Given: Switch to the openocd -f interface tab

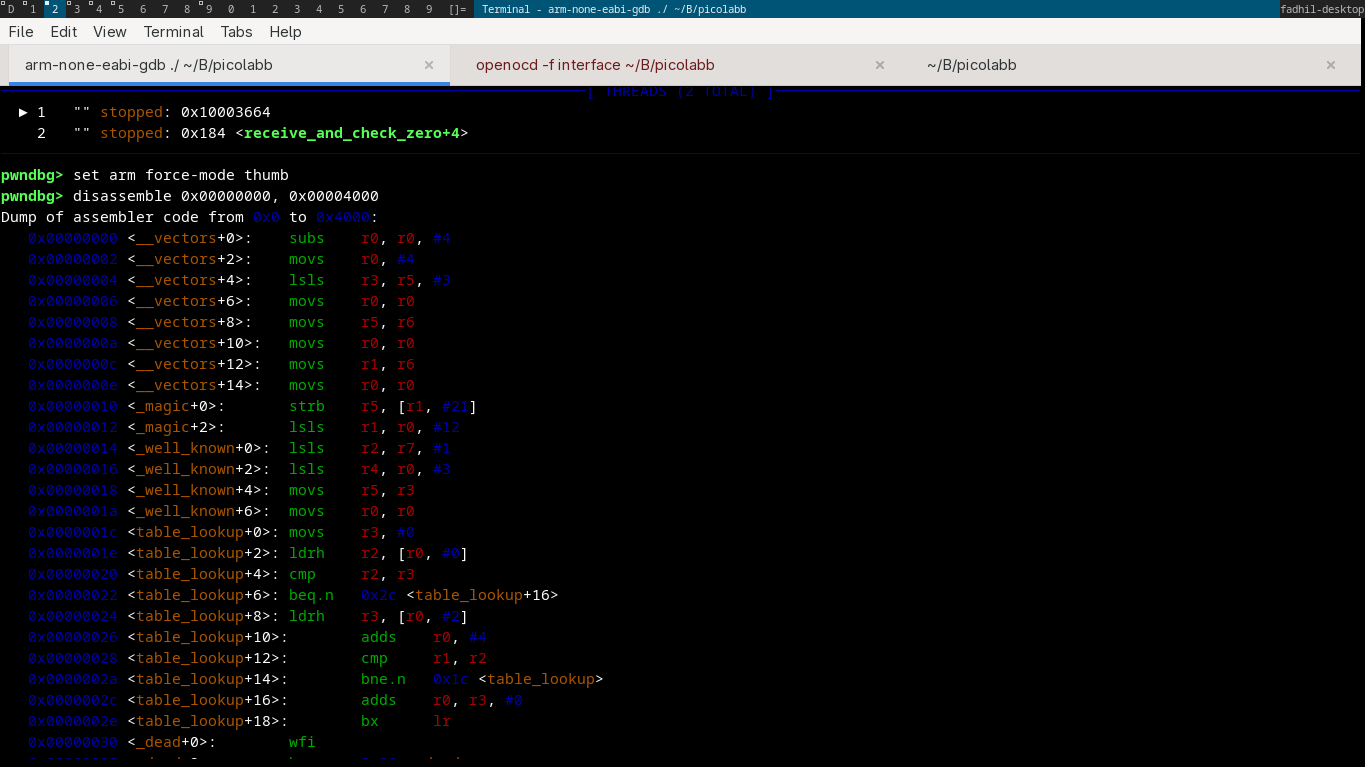Looking at the screenshot, I should tap(595, 65).
